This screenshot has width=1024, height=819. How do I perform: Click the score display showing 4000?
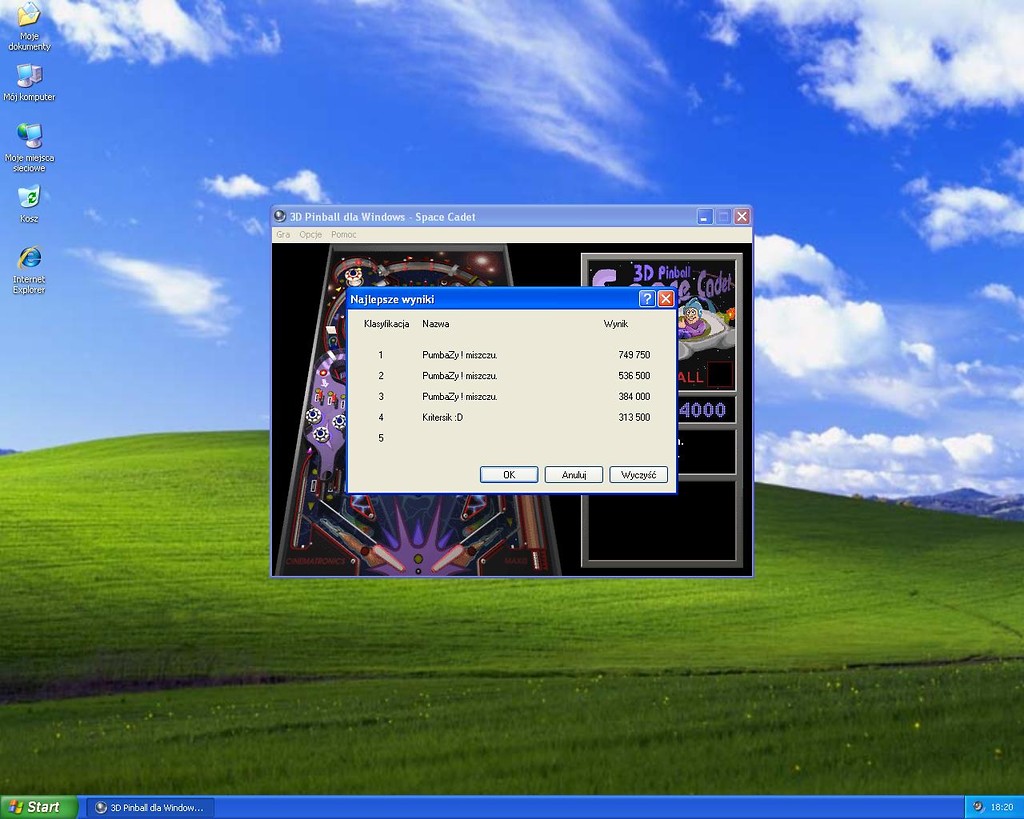pos(702,410)
